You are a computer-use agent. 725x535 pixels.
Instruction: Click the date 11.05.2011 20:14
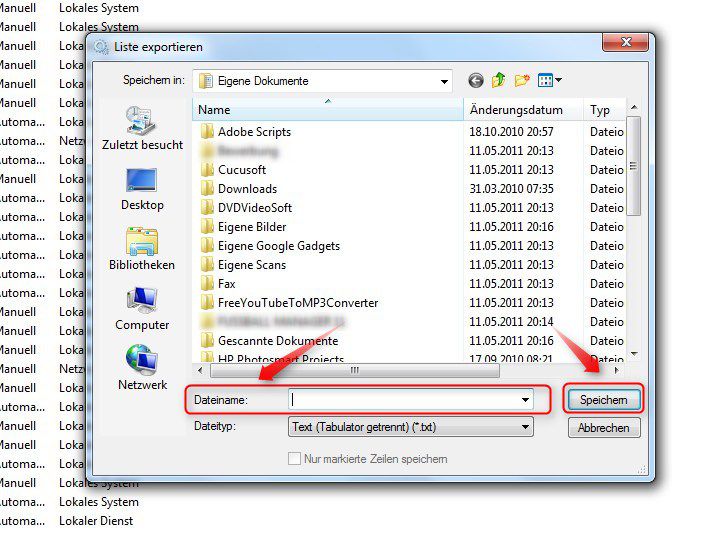point(511,321)
